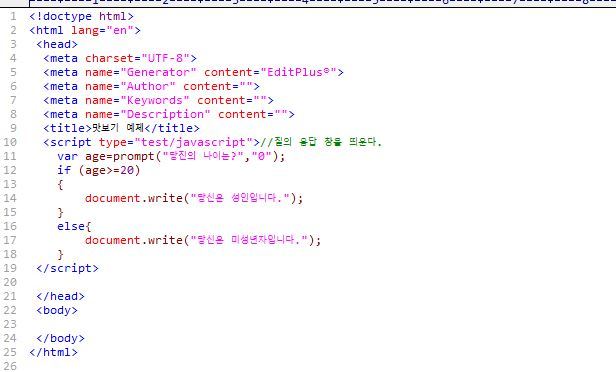Click the if (age>=20) condition

pyautogui.click(x=99, y=170)
